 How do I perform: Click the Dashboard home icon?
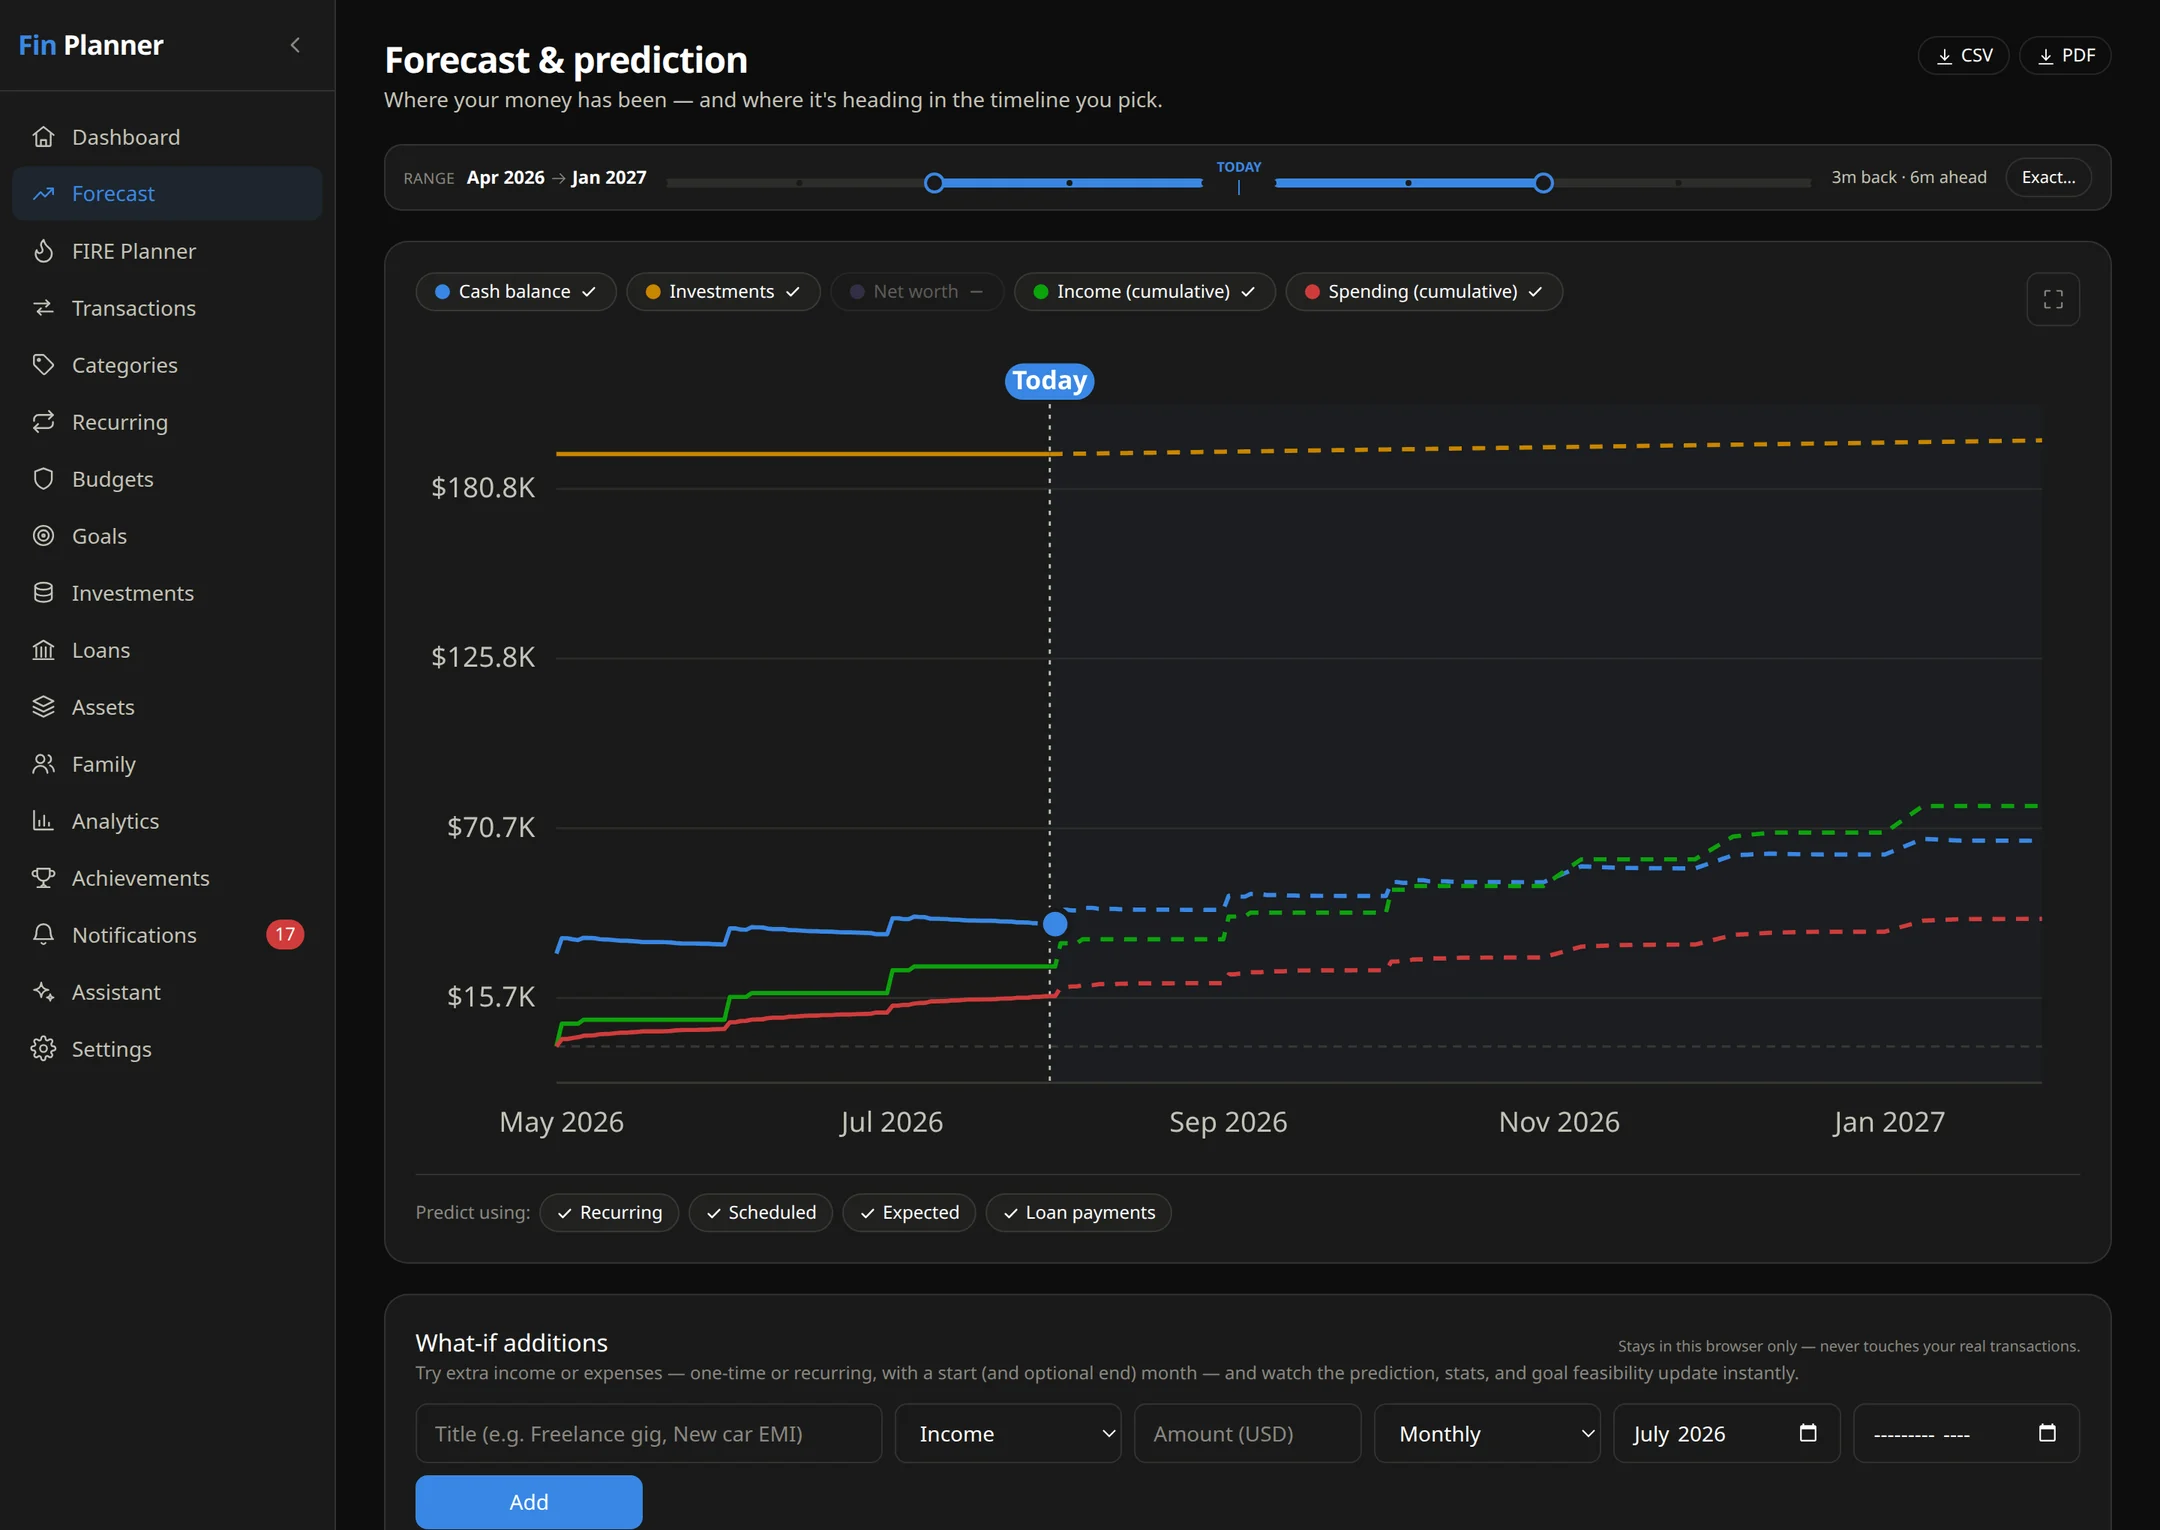click(x=43, y=137)
